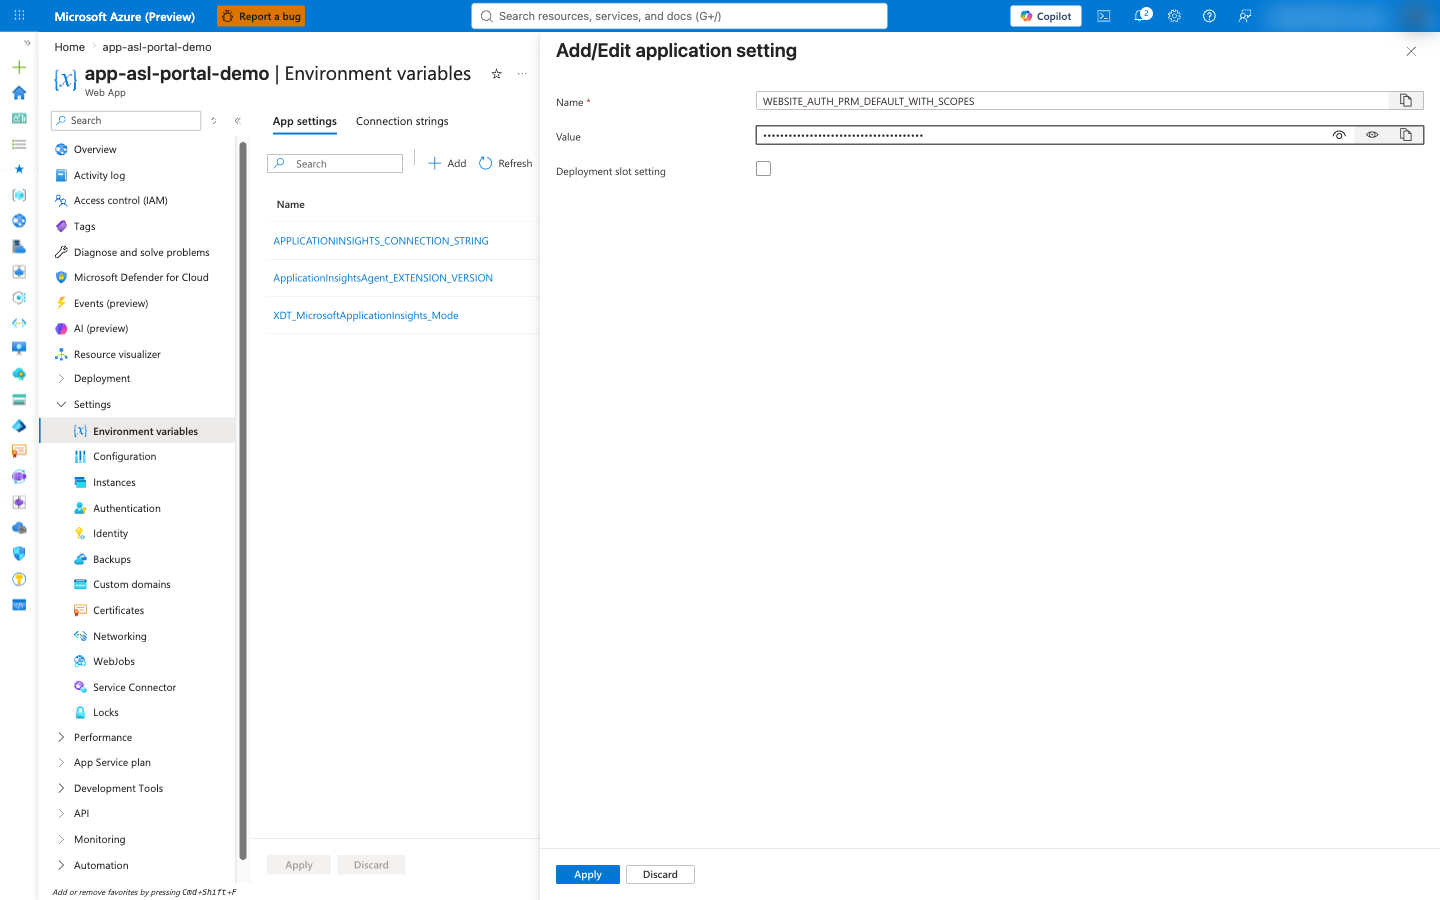Tick the Deployment slot setting checkbox
The image size is (1440, 900).
pyautogui.click(x=764, y=169)
